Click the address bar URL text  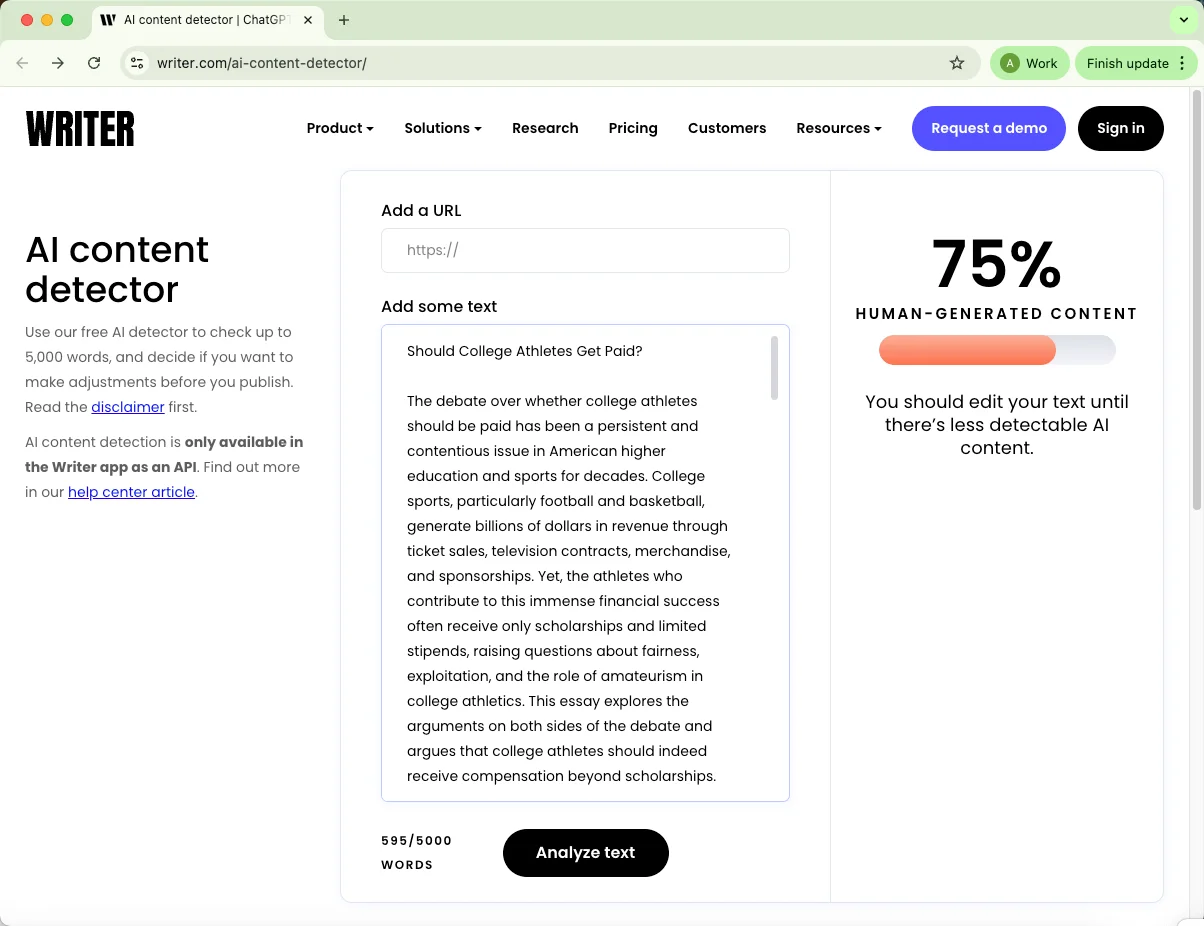[x=262, y=63]
